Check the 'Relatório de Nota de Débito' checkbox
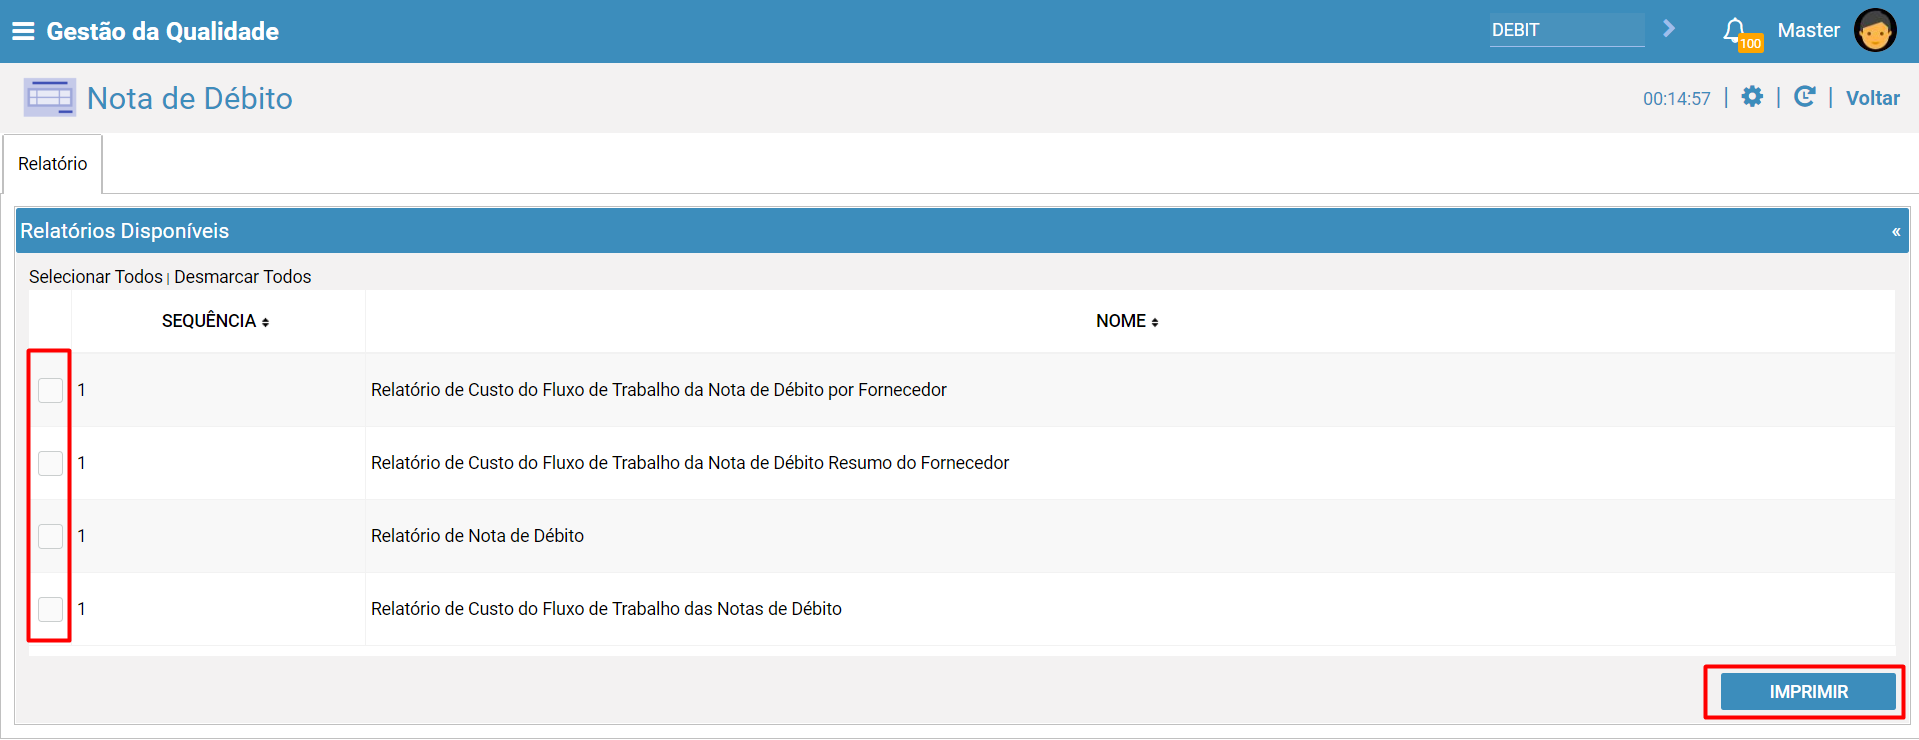This screenshot has width=1919, height=740. [50, 536]
